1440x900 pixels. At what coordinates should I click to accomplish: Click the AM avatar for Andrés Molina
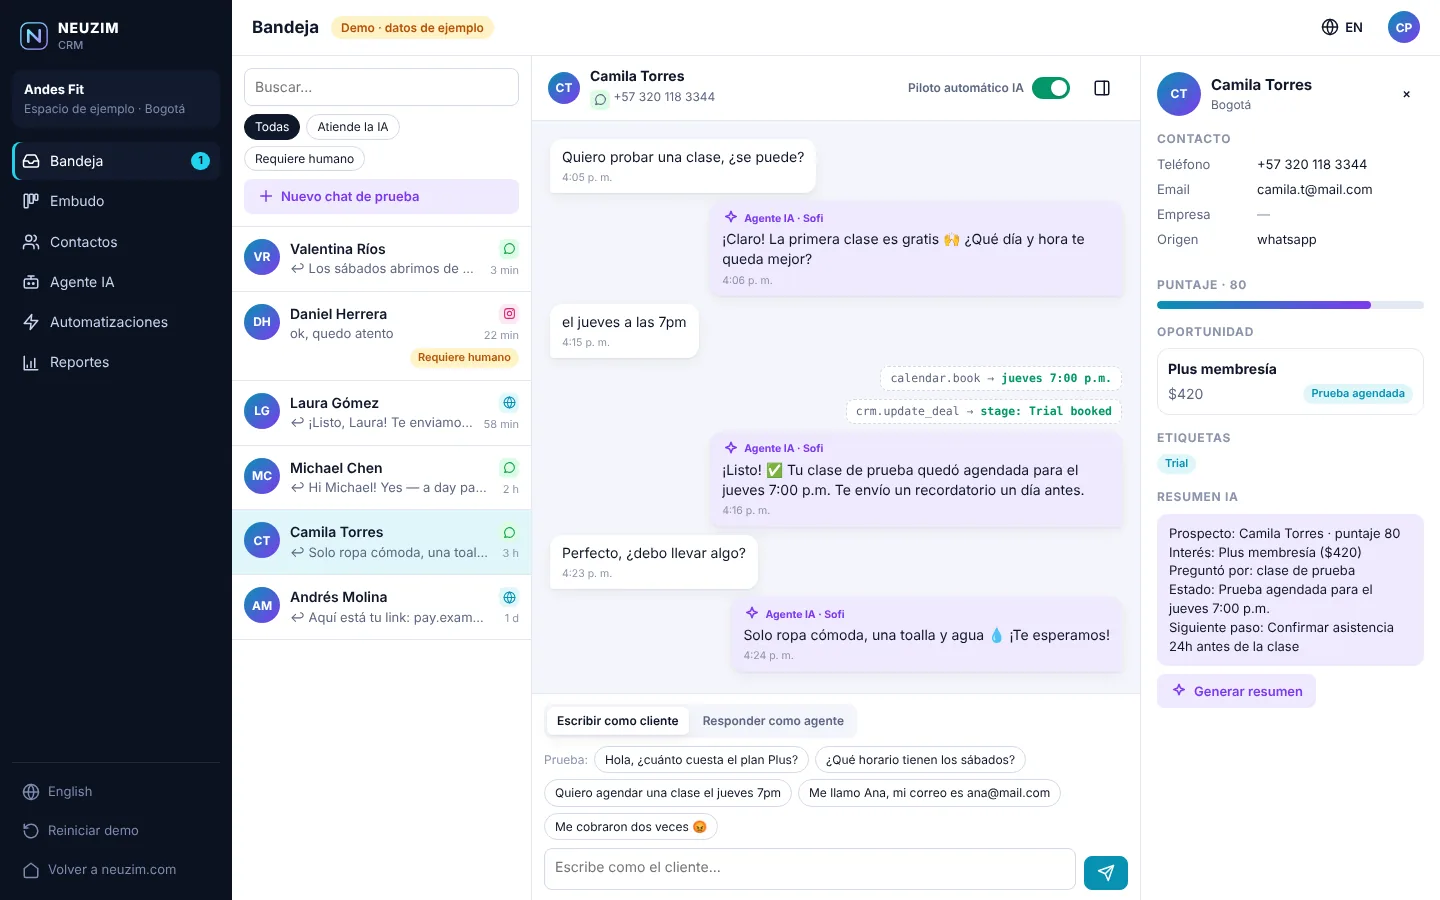[x=262, y=605]
